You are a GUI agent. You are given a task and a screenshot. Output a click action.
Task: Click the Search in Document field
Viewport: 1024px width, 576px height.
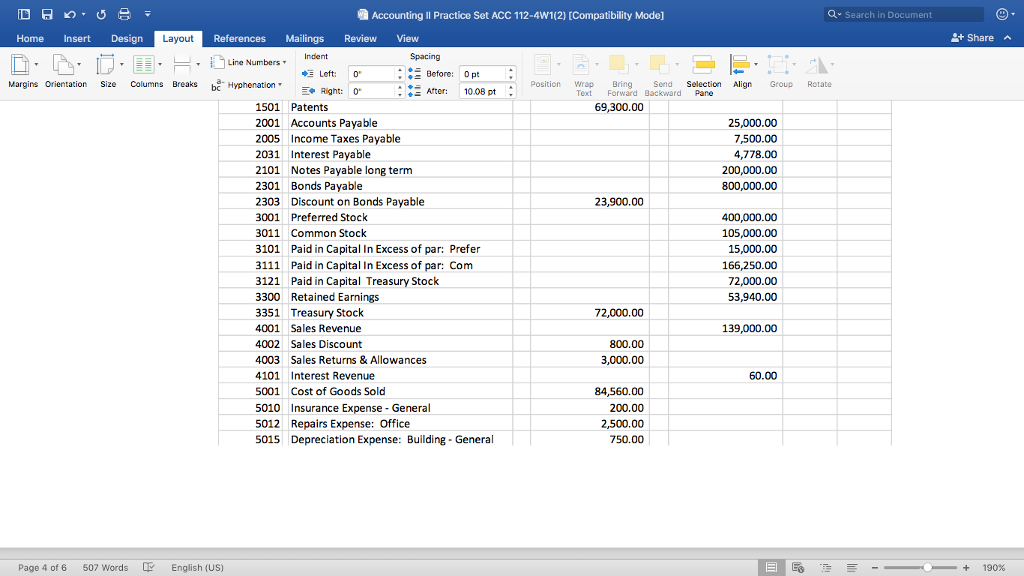(x=901, y=14)
